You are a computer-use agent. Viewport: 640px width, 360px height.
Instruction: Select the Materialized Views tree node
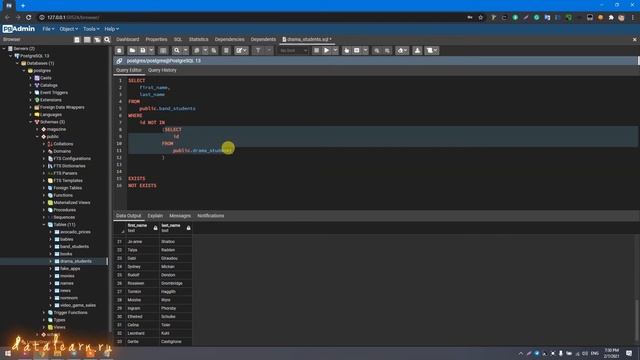(x=71, y=203)
